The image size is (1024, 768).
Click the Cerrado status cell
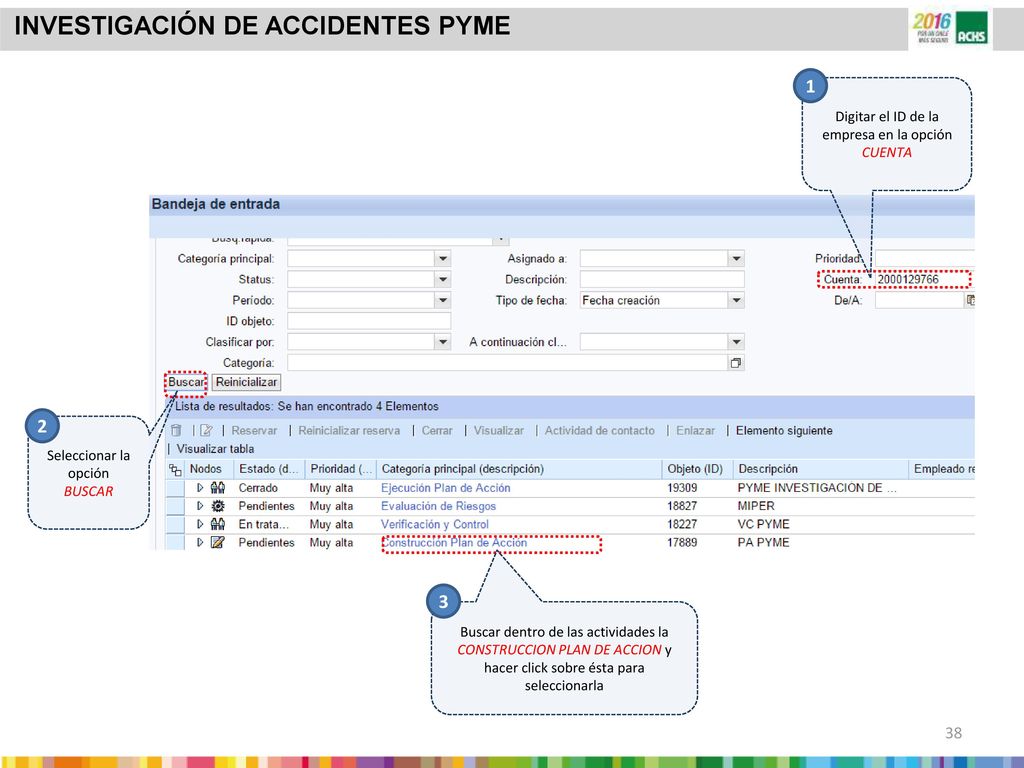click(x=258, y=488)
